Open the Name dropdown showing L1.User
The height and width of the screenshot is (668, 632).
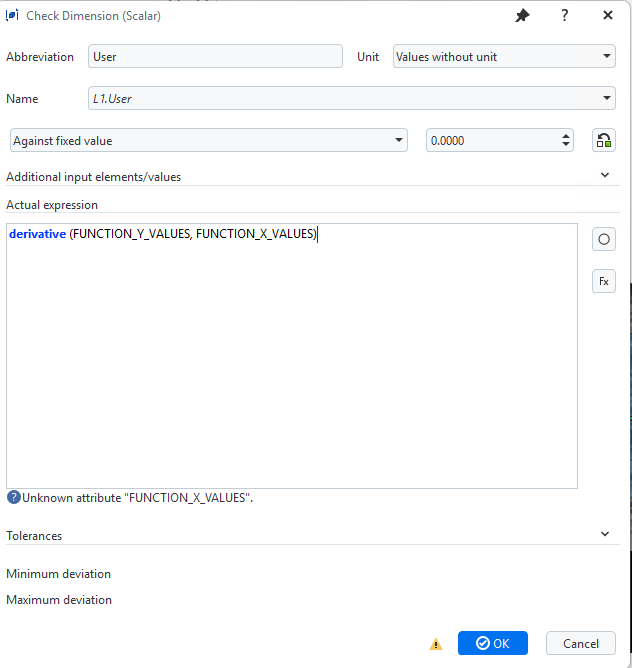[351, 99]
